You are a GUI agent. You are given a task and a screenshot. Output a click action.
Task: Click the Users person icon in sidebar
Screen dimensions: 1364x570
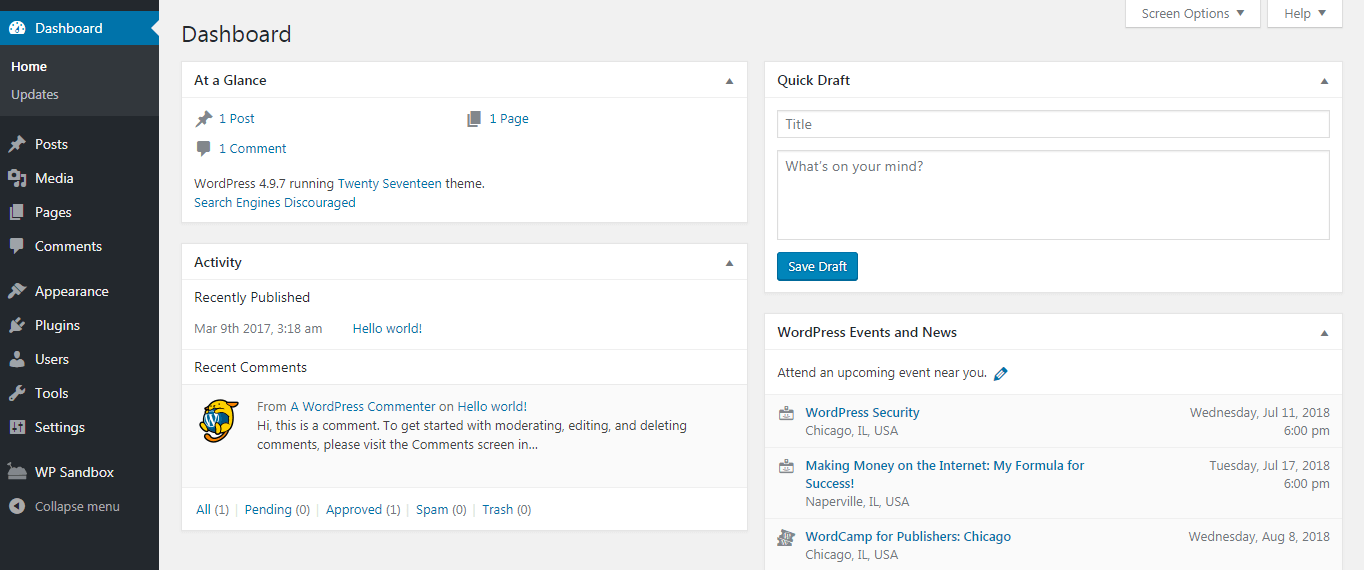pos(17,359)
